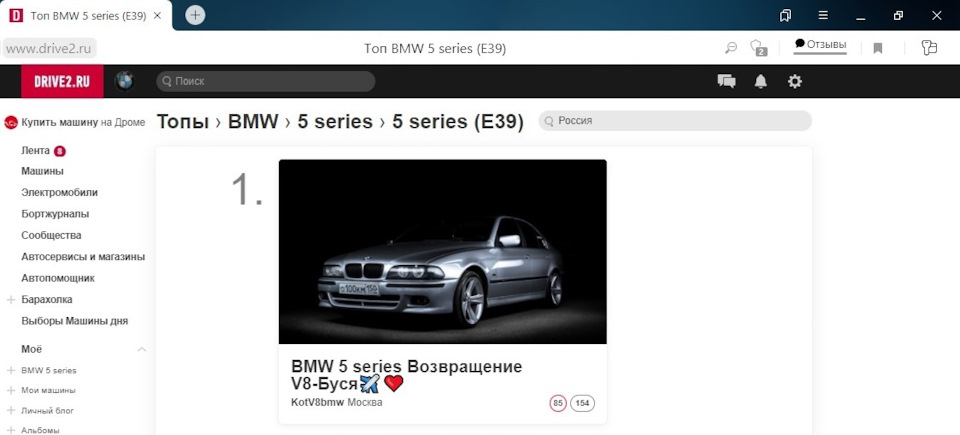The image size is (960, 435).
Task: Click the BMW logo in the header
Action: (x=125, y=81)
